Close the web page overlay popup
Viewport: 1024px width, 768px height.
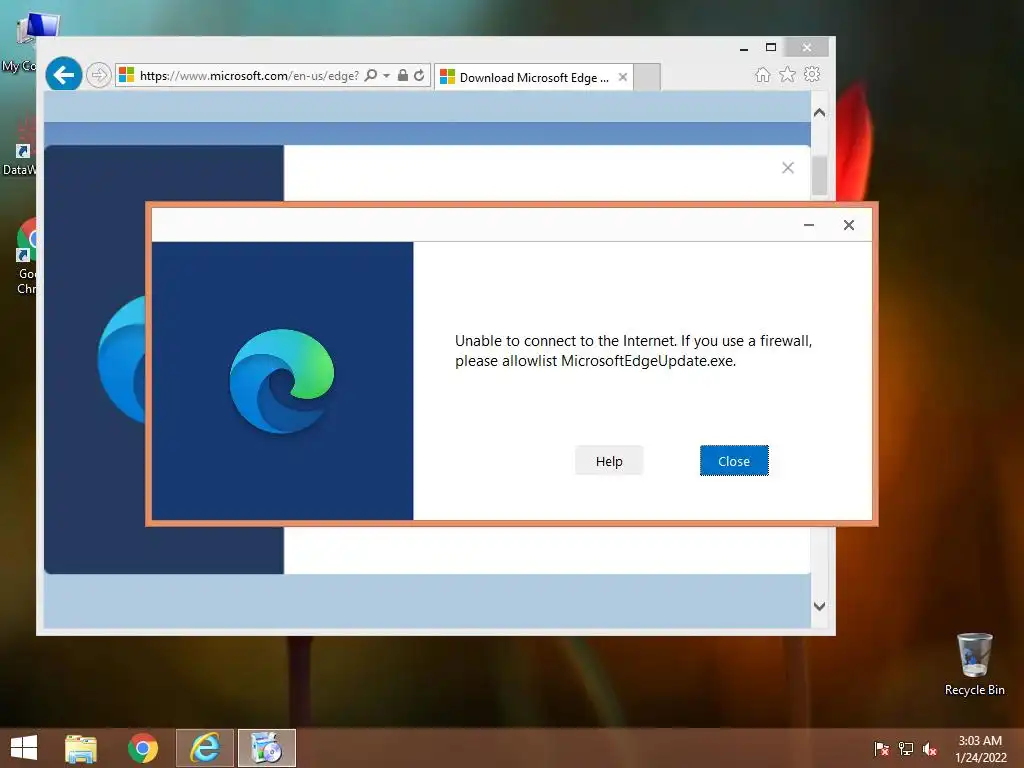788,168
